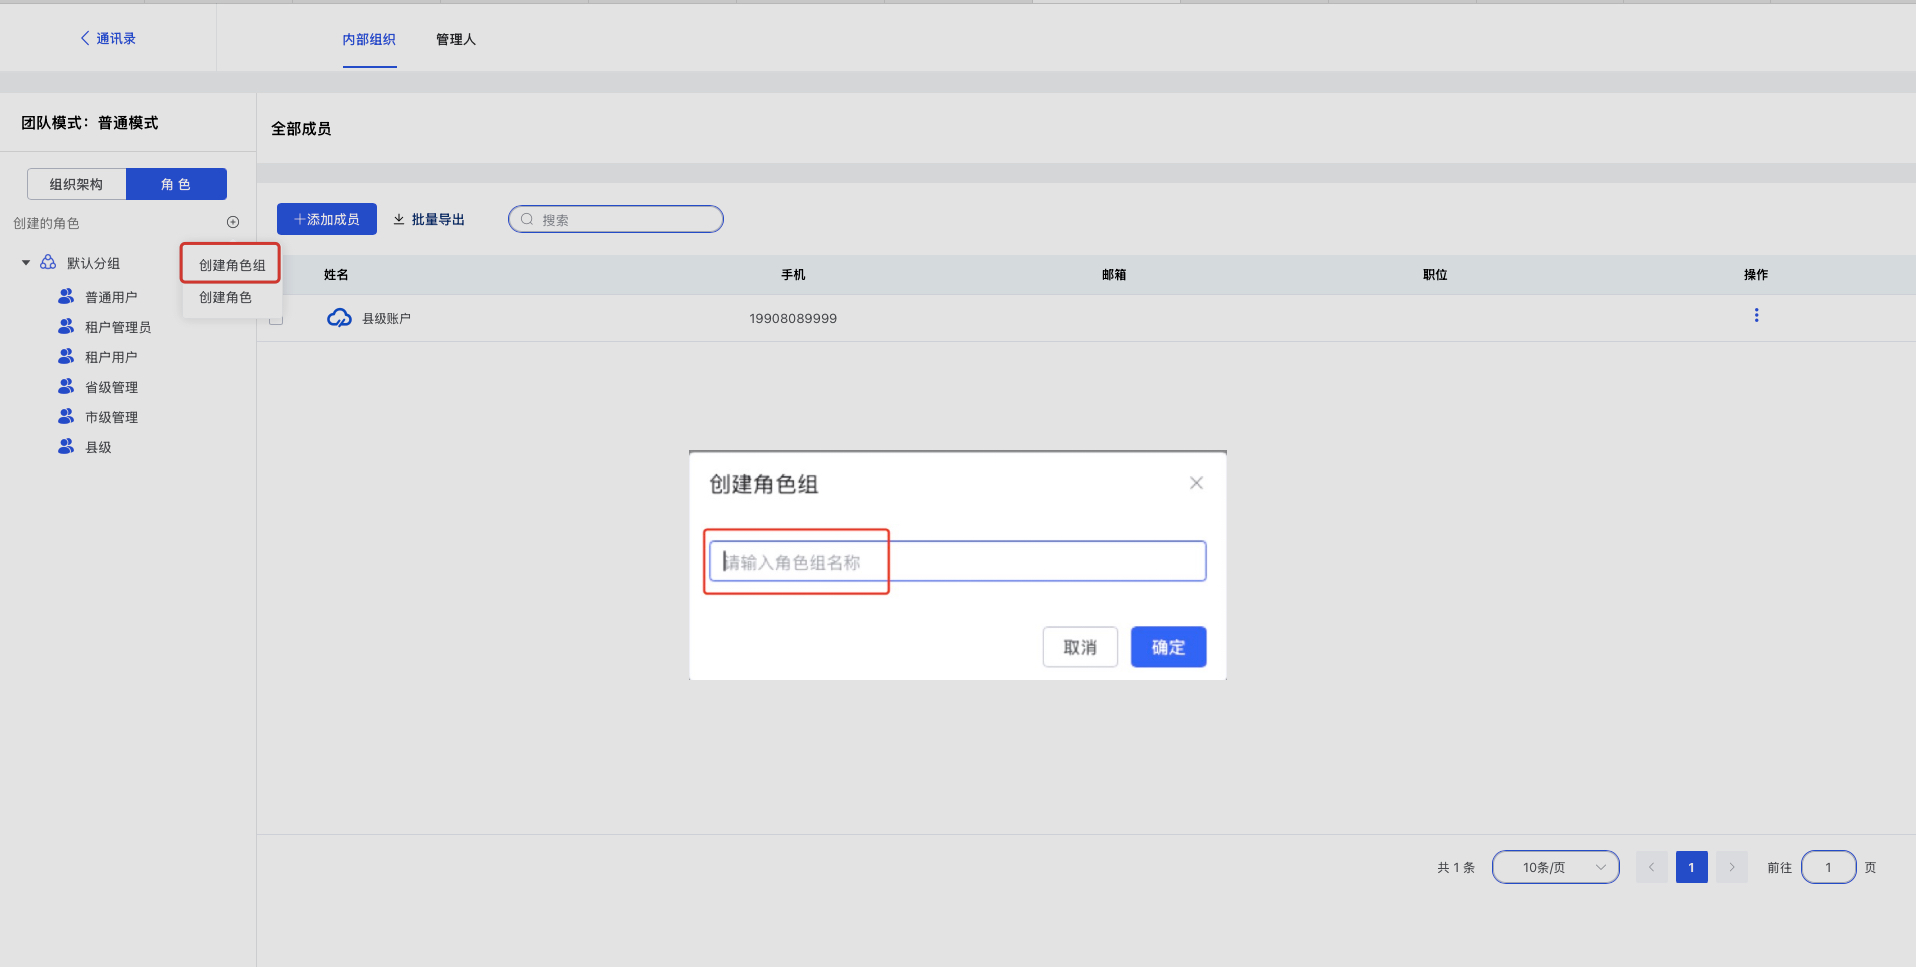This screenshot has height=967, width=1916.
Task: Go to the next page arrow
Action: (1732, 867)
